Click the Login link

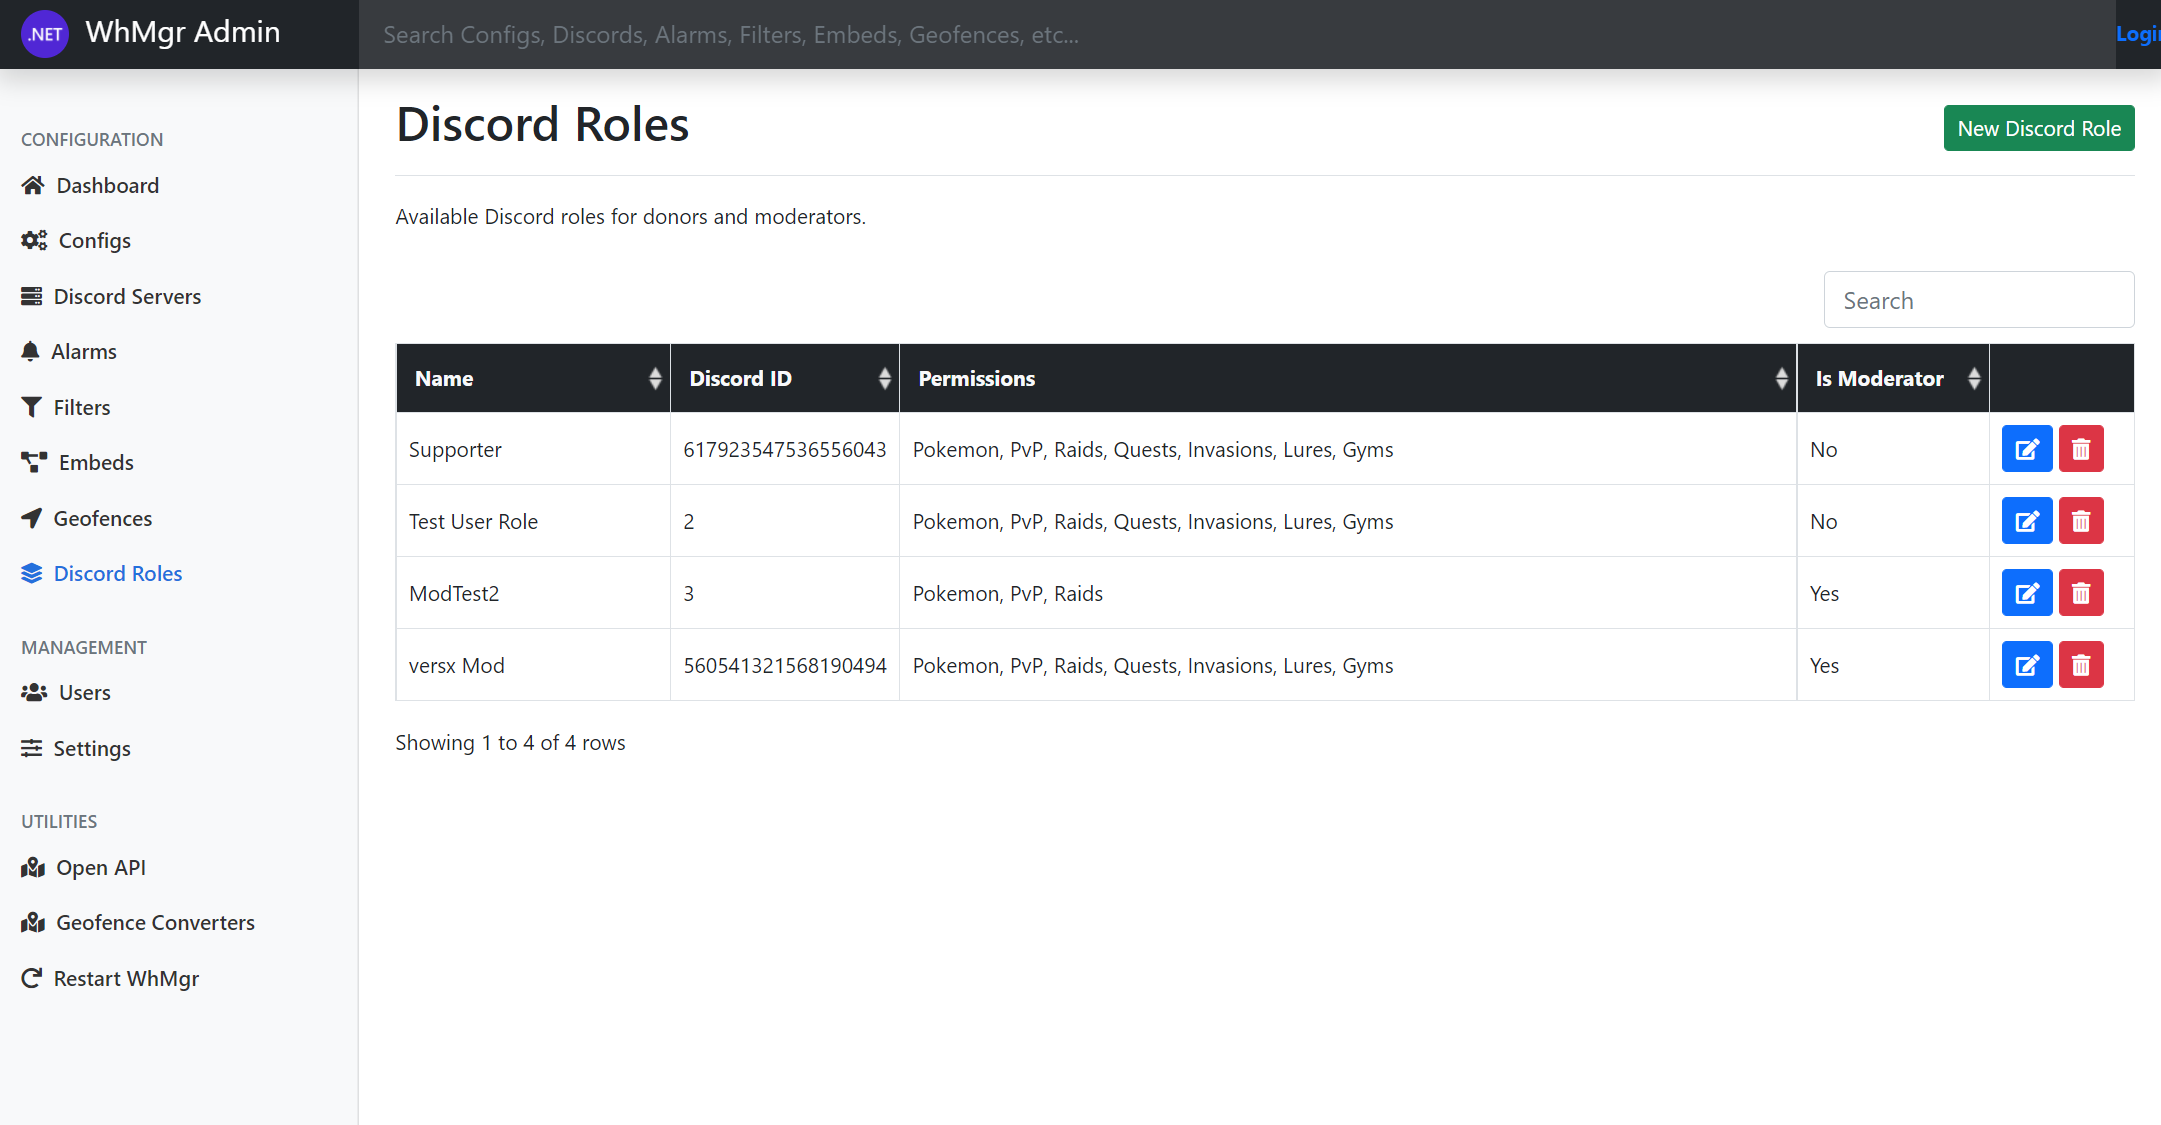[2138, 34]
